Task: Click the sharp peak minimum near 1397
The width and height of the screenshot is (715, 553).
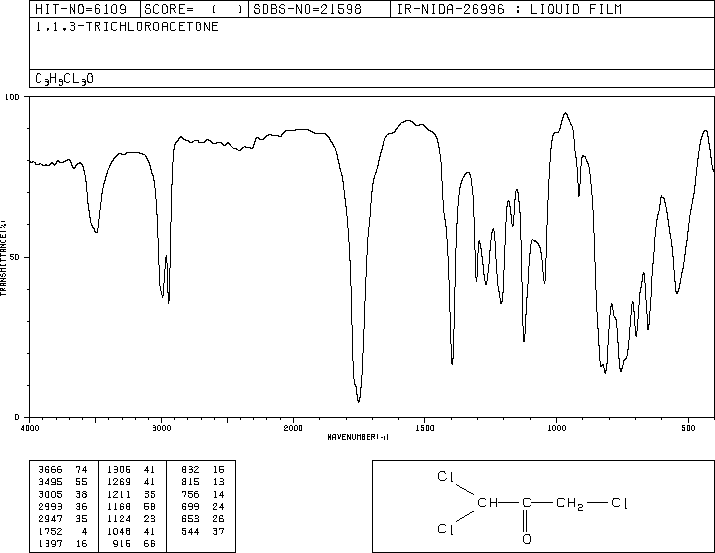Action: click(x=452, y=363)
